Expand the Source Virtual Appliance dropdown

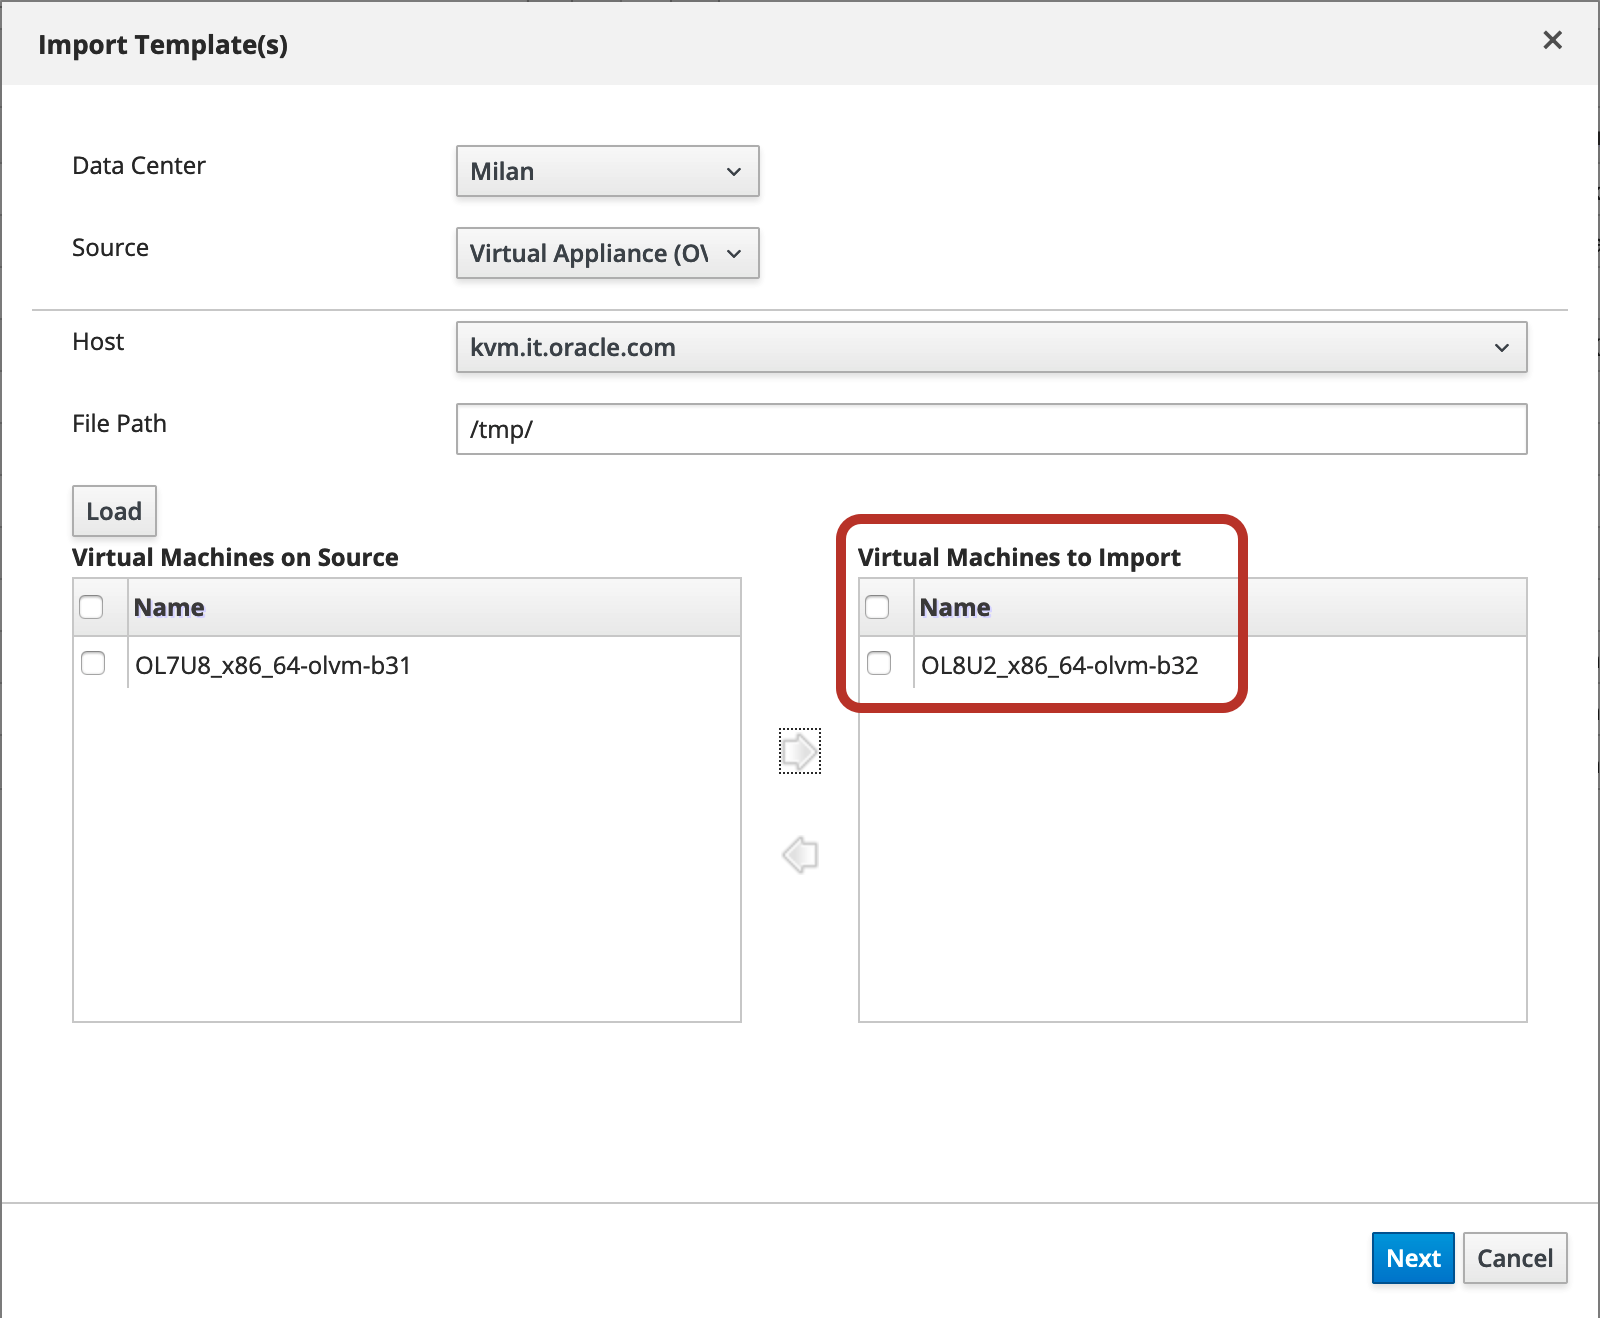[607, 253]
